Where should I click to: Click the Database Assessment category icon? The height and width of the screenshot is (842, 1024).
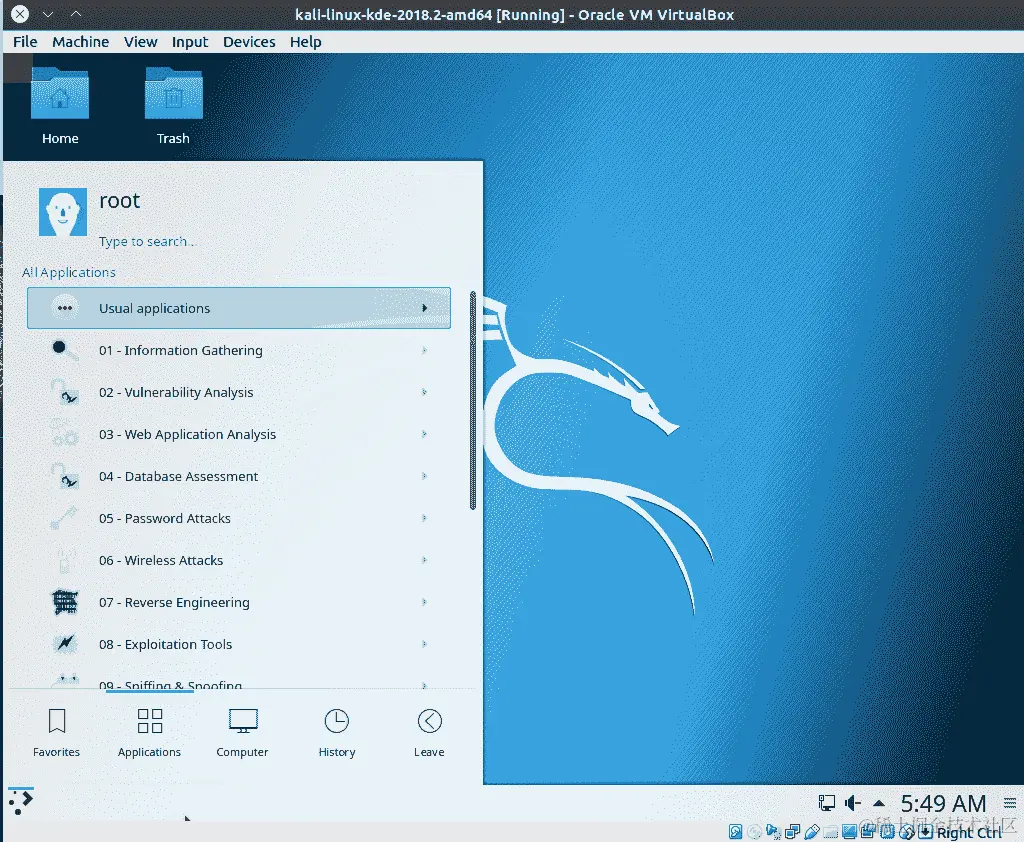point(65,476)
